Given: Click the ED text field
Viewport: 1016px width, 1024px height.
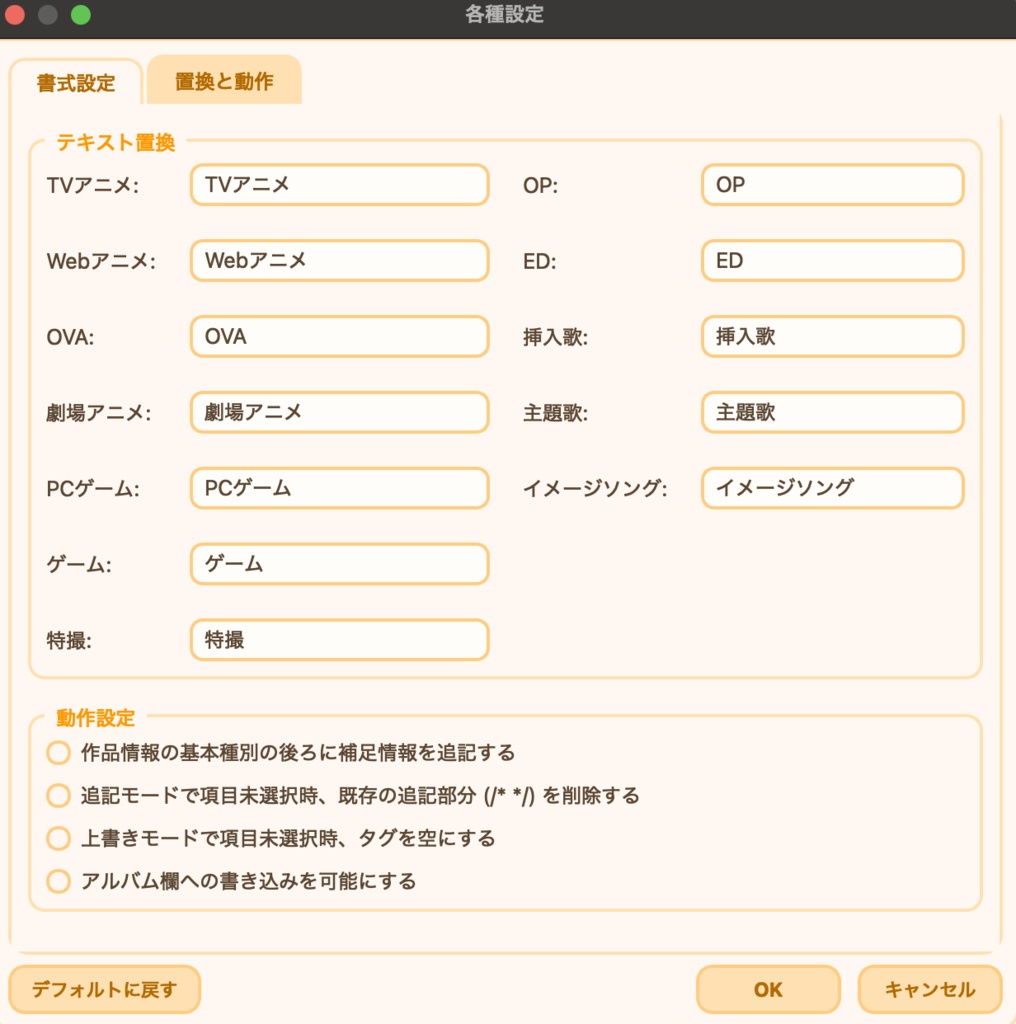Looking at the screenshot, I should tap(832, 260).
